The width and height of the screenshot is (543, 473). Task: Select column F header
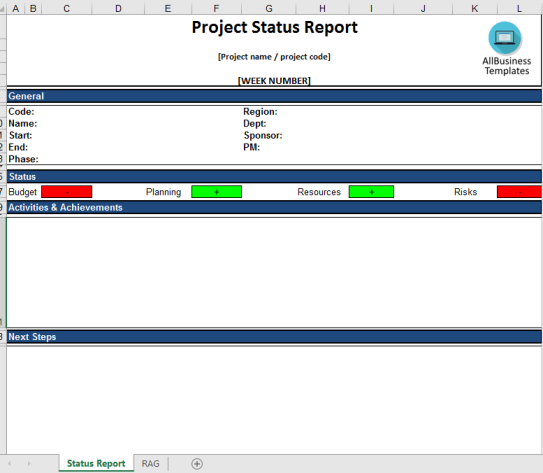pyautogui.click(x=216, y=9)
